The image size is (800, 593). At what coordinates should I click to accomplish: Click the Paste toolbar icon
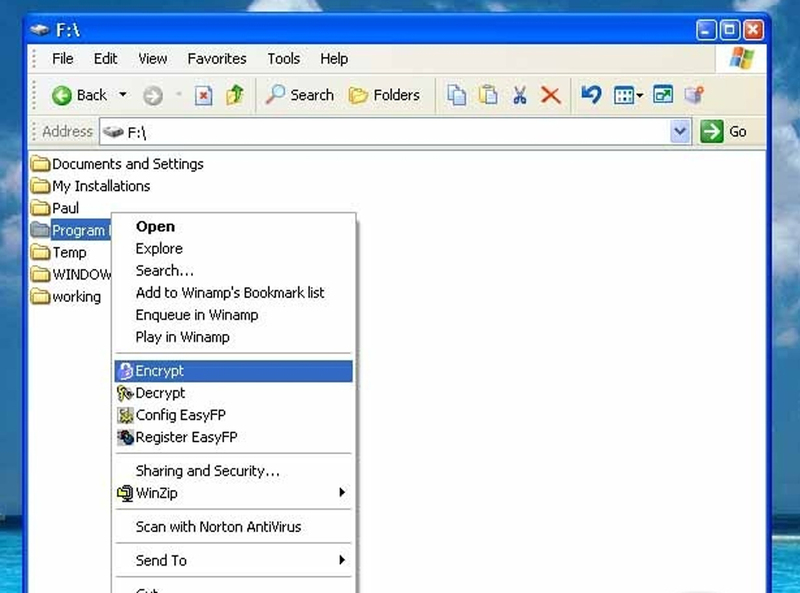pyautogui.click(x=488, y=95)
